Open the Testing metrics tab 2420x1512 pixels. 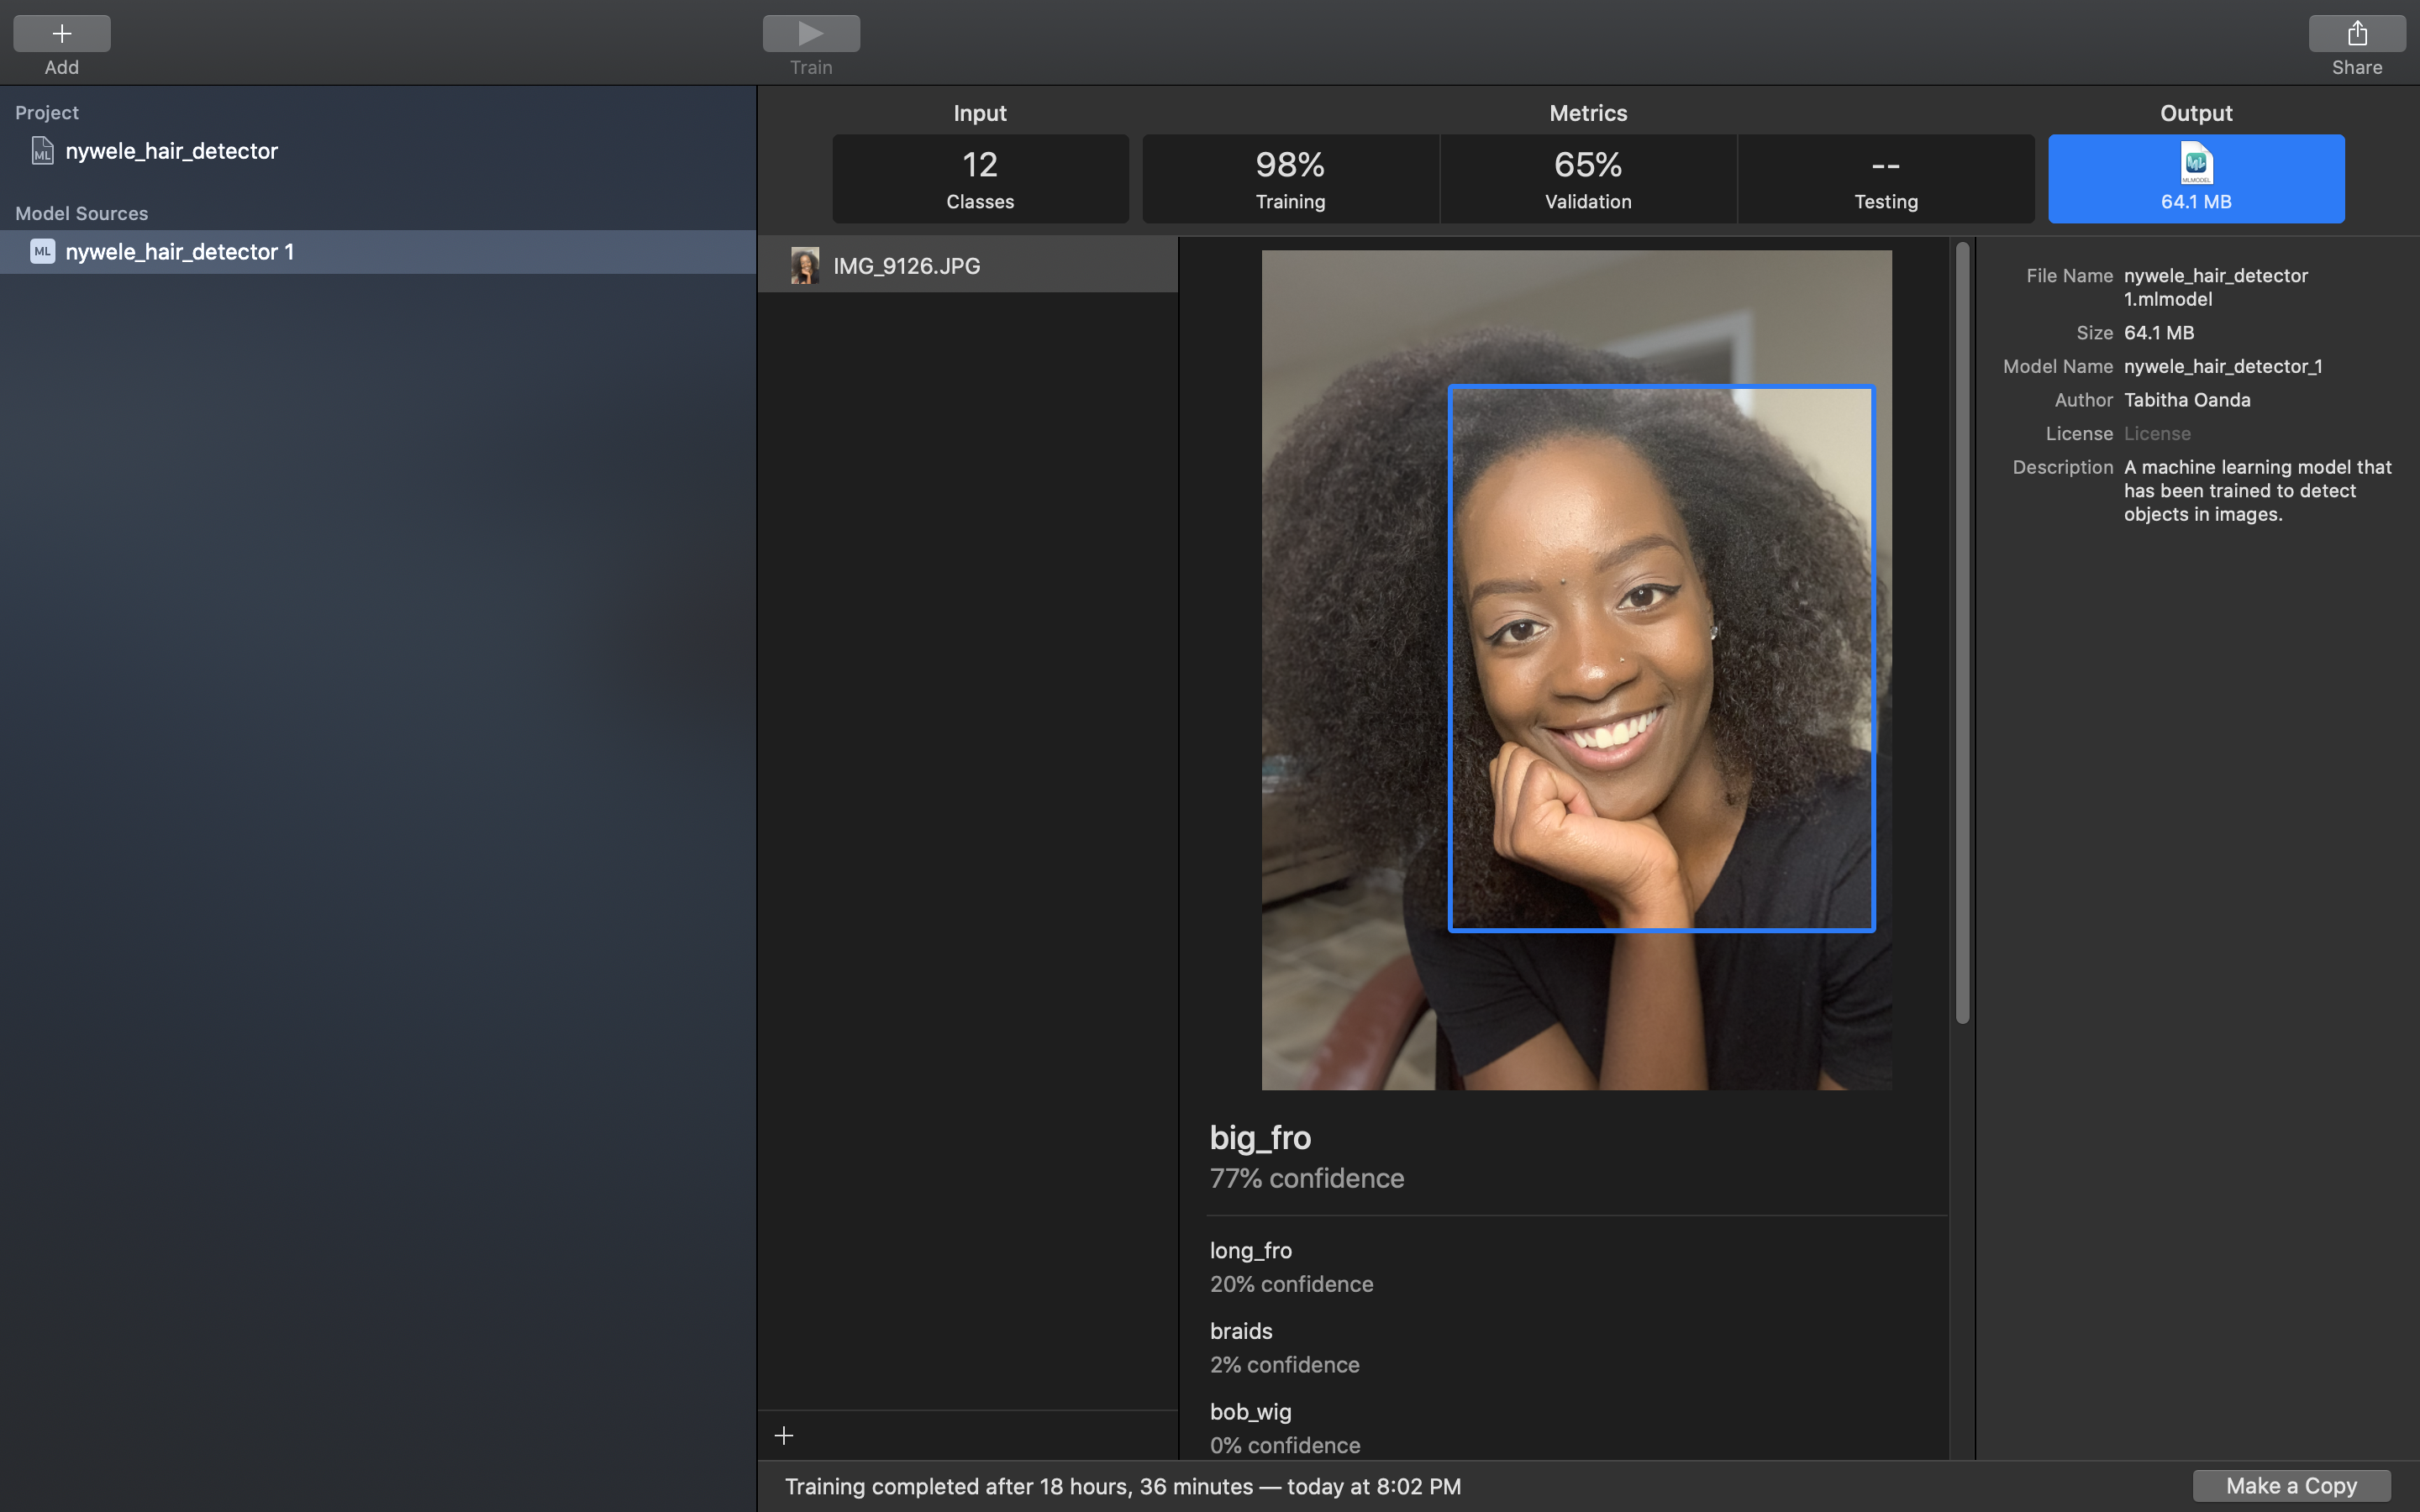coord(1886,178)
